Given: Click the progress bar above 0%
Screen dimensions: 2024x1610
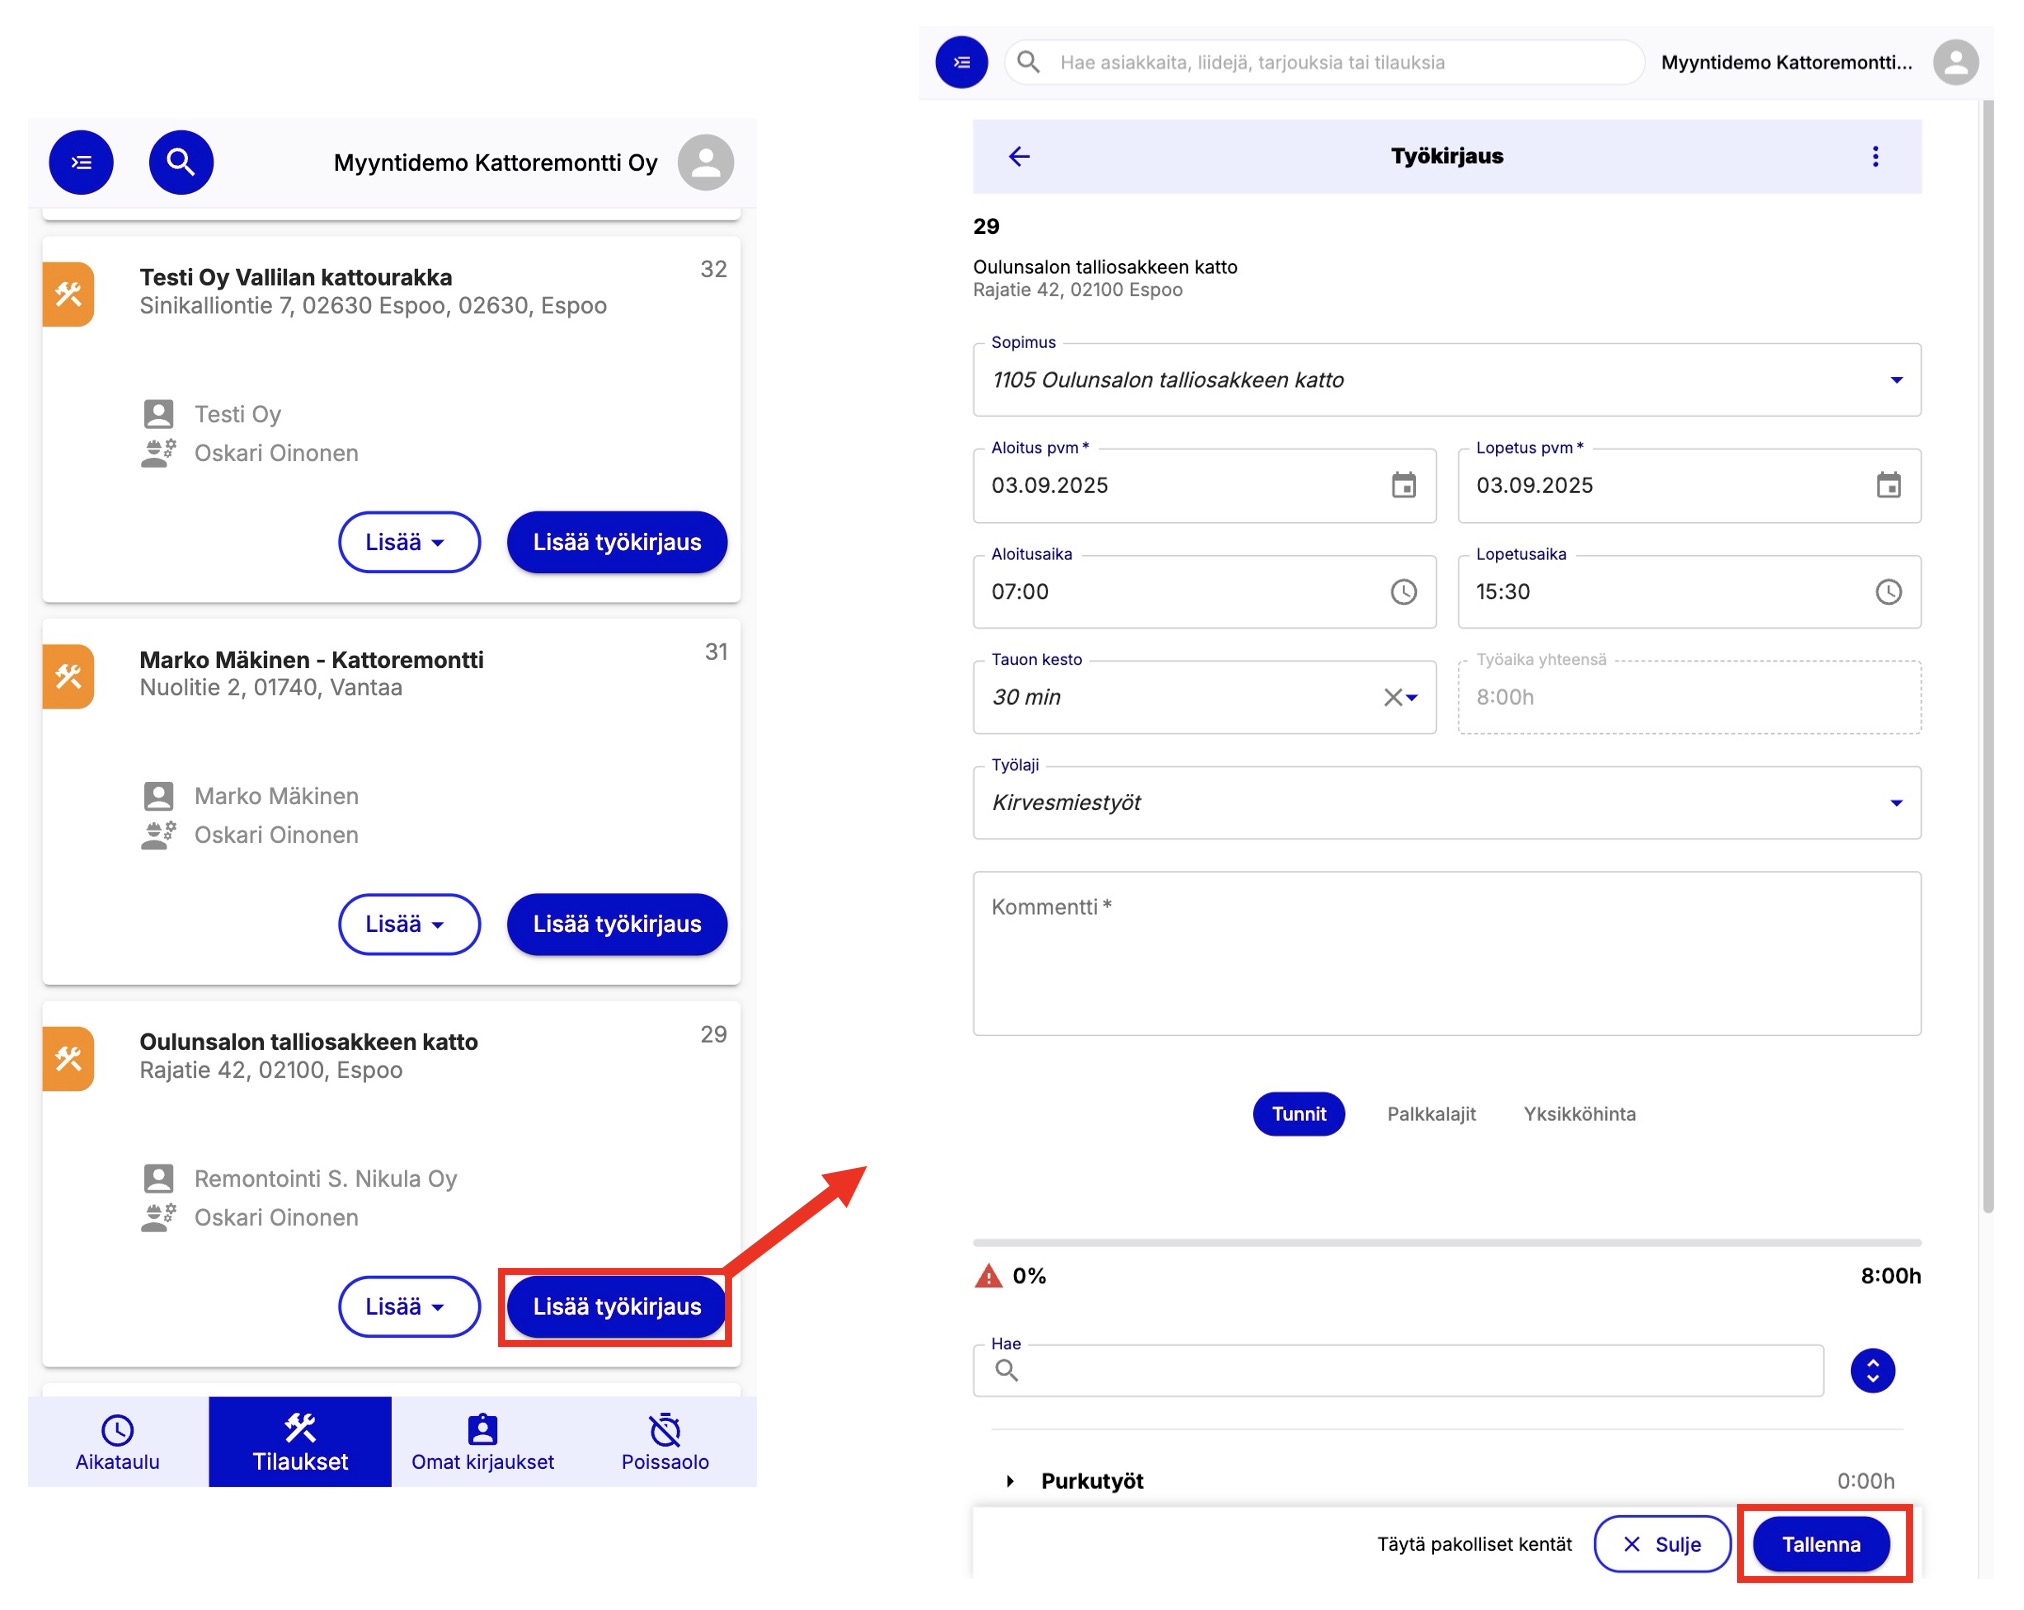Looking at the screenshot, I should [x=1446, y=1243].
